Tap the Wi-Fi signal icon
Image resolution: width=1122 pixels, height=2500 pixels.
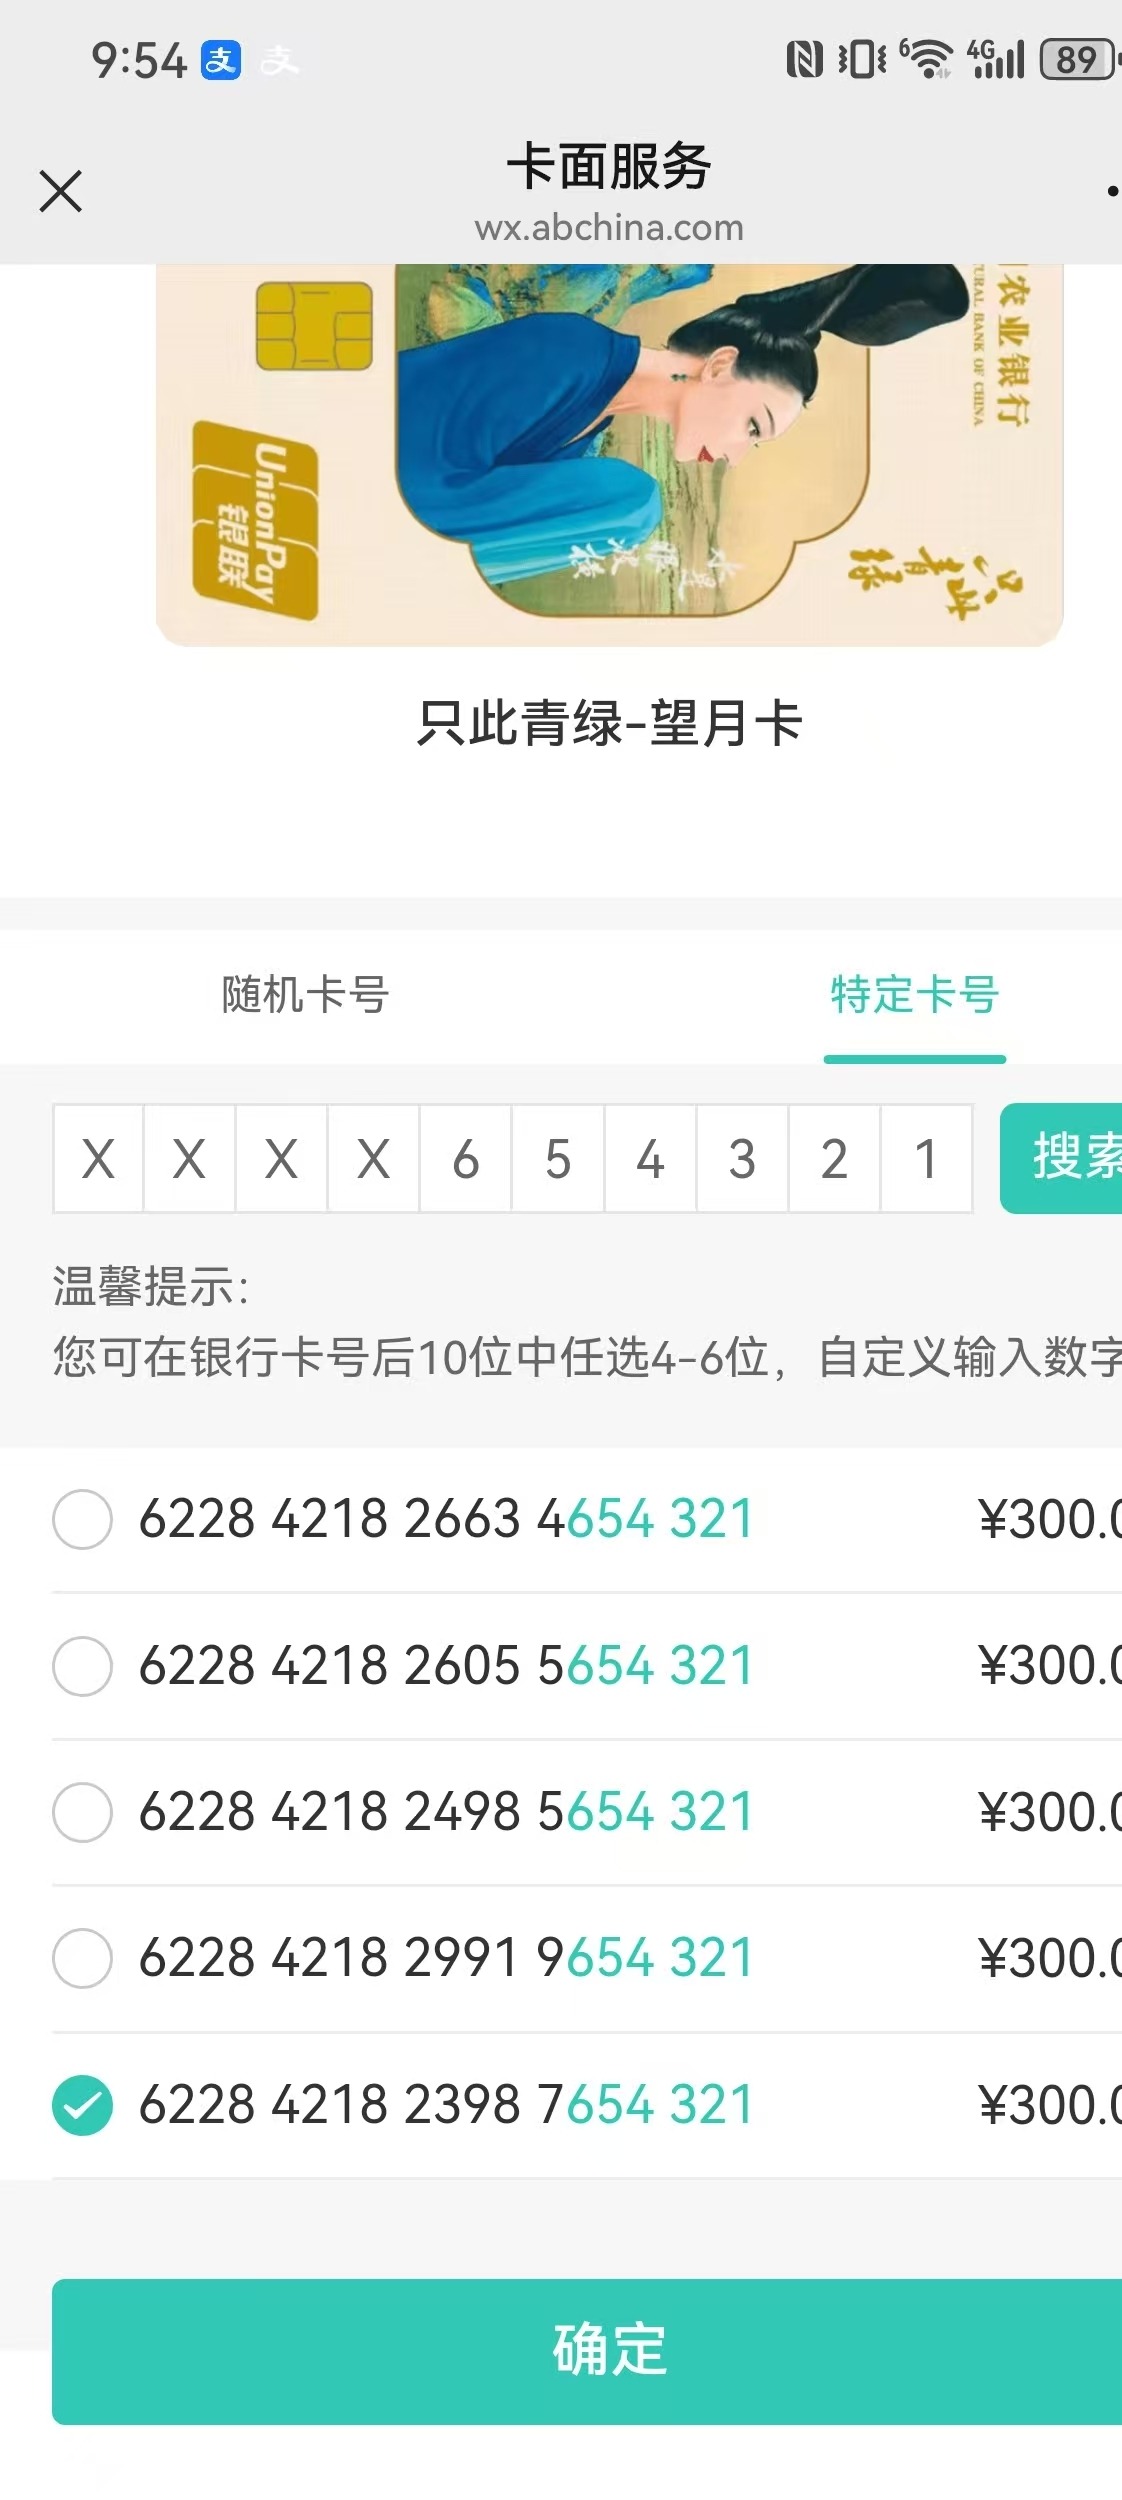[928, 59]
